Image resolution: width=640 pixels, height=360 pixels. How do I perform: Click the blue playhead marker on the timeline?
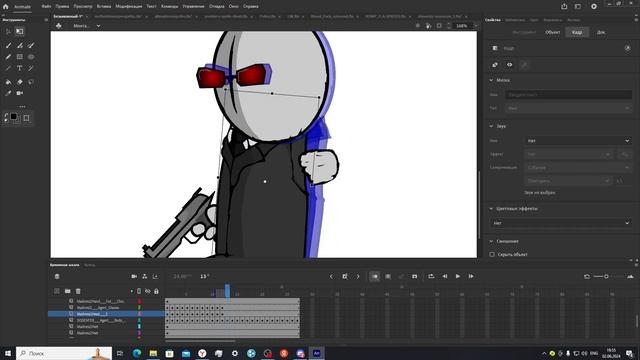tap(227, 290)
